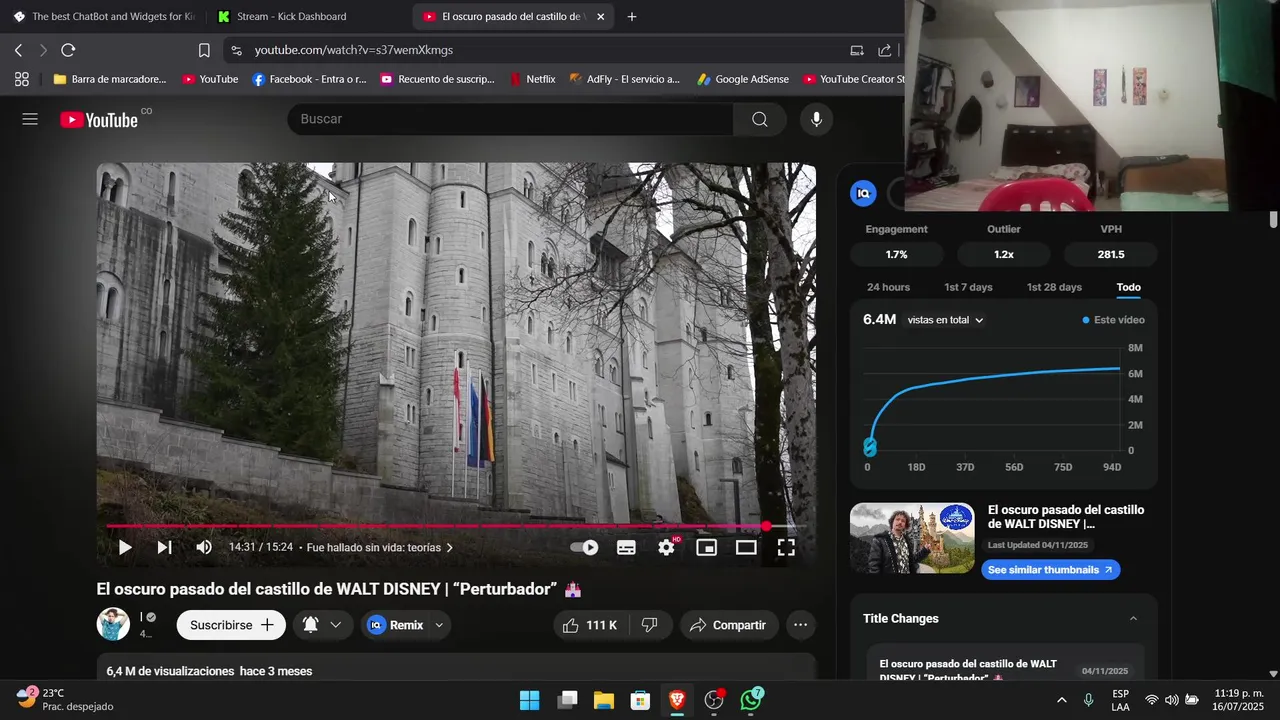Open a new browser tab
The image size is (1280, 720).
point(632,17)
